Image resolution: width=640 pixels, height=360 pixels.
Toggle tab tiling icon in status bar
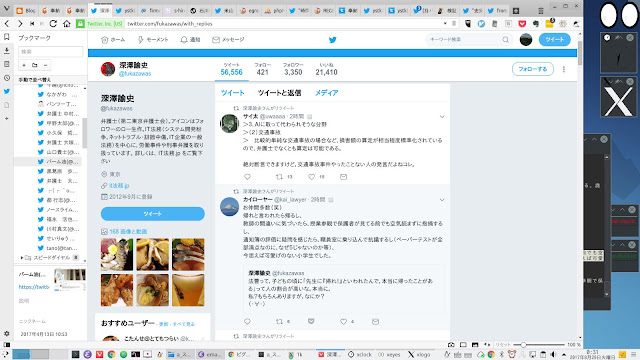coord(463,344)
